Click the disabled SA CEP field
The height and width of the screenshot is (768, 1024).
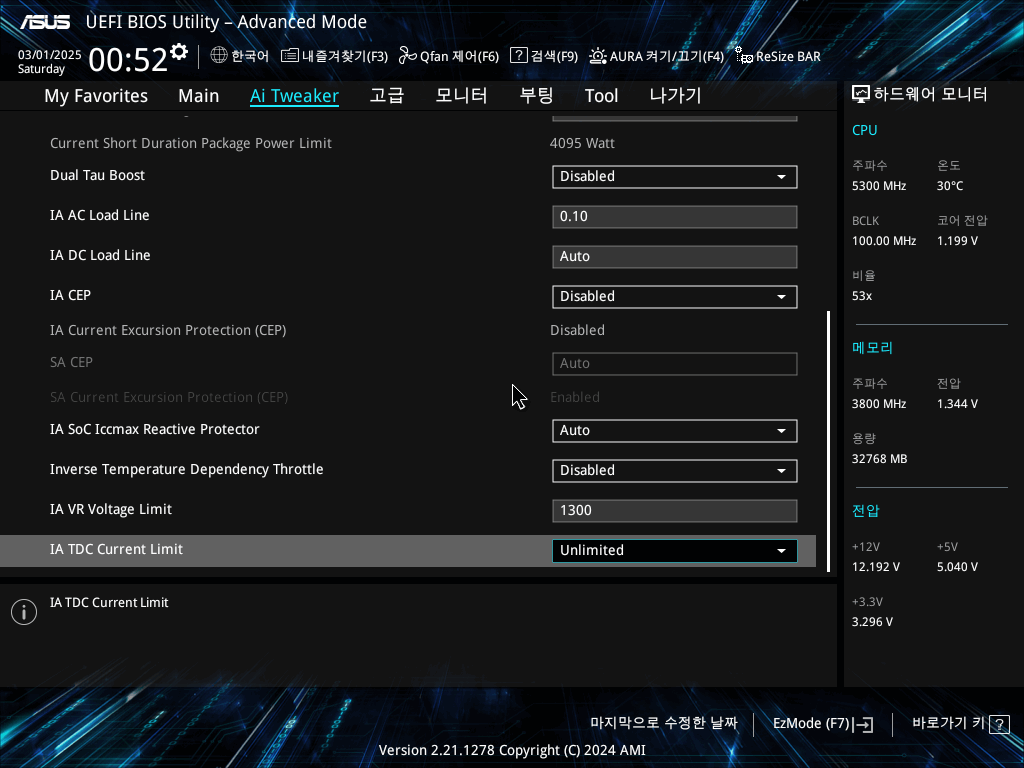(675, 364)
